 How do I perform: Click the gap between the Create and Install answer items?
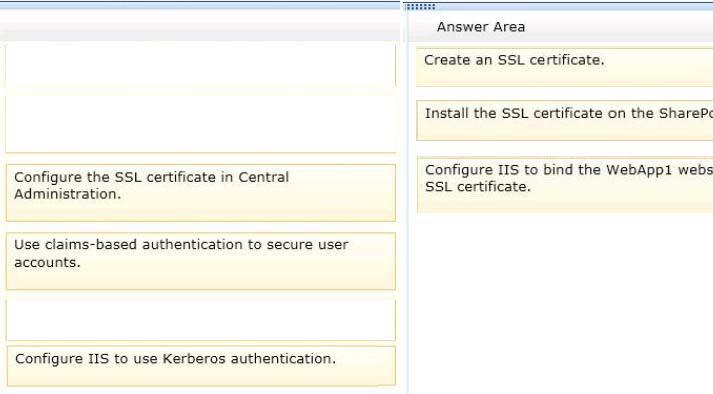tap(564, 94)
